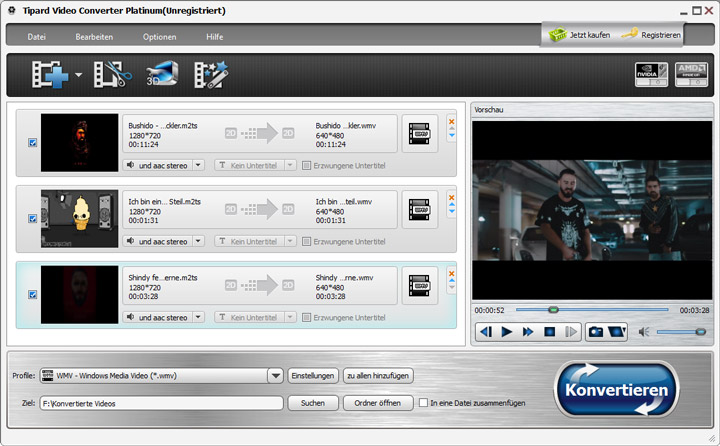This screenshot has width=720, height=446.
Task: Open the Edit effect wand tool
Action: click(x=211, y=74)
